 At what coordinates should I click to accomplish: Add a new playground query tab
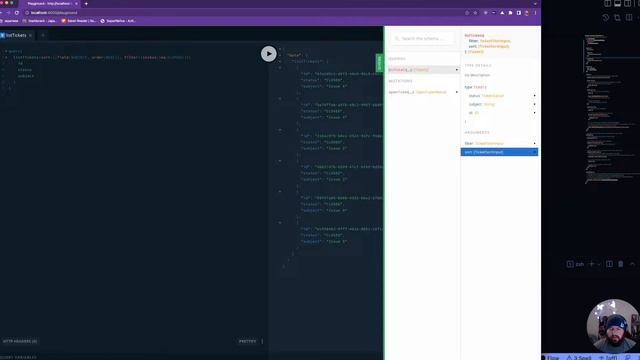[43, 36]
